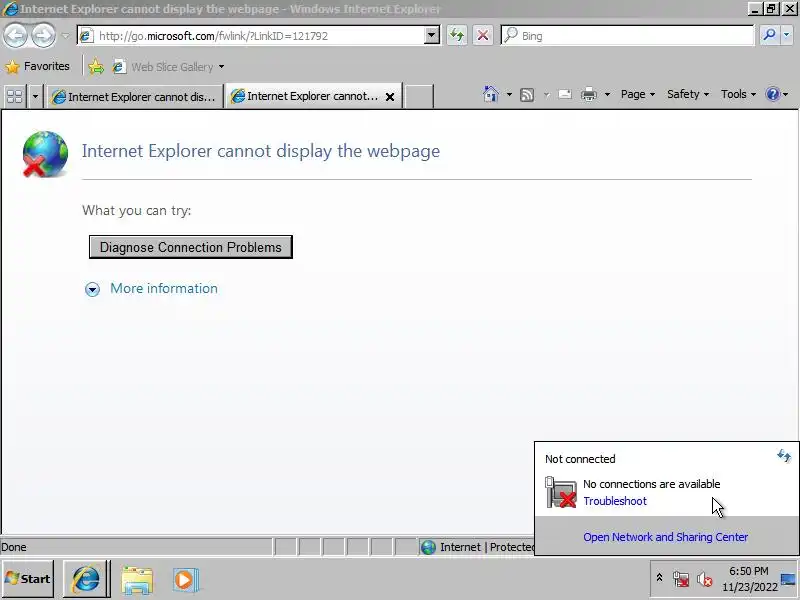Screen dimensions: 800x600
Task: Open the Favorites center
Action: tap(37, 66)
